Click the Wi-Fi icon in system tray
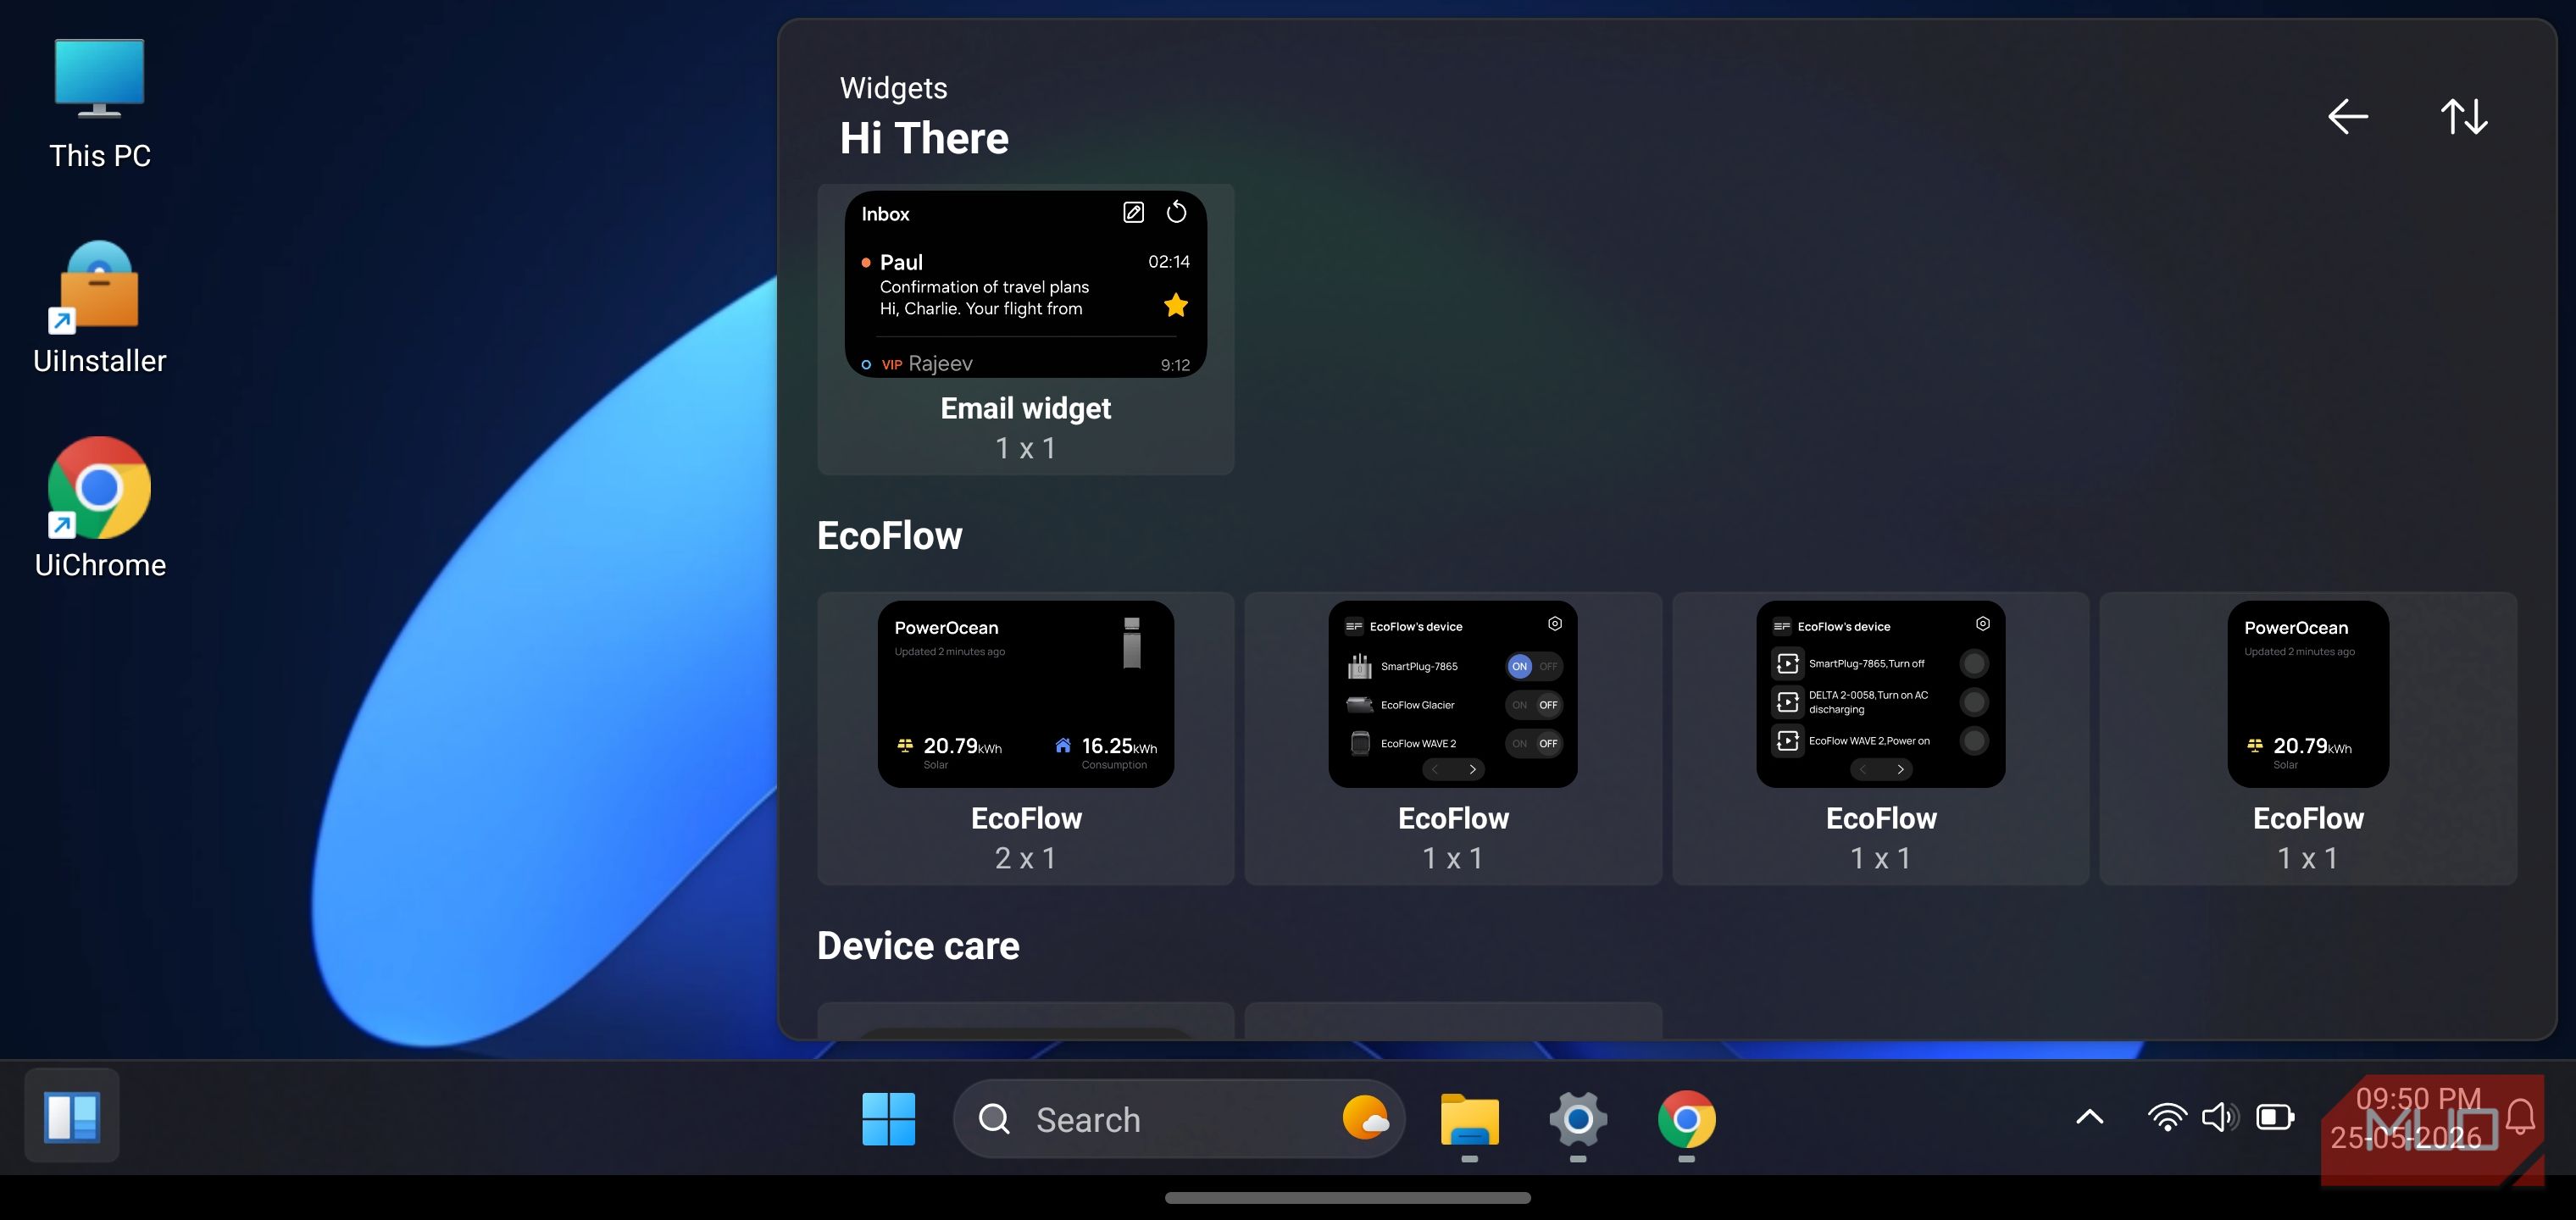Screen dimensions: 2576x1220 (x=2166, y=1117)
